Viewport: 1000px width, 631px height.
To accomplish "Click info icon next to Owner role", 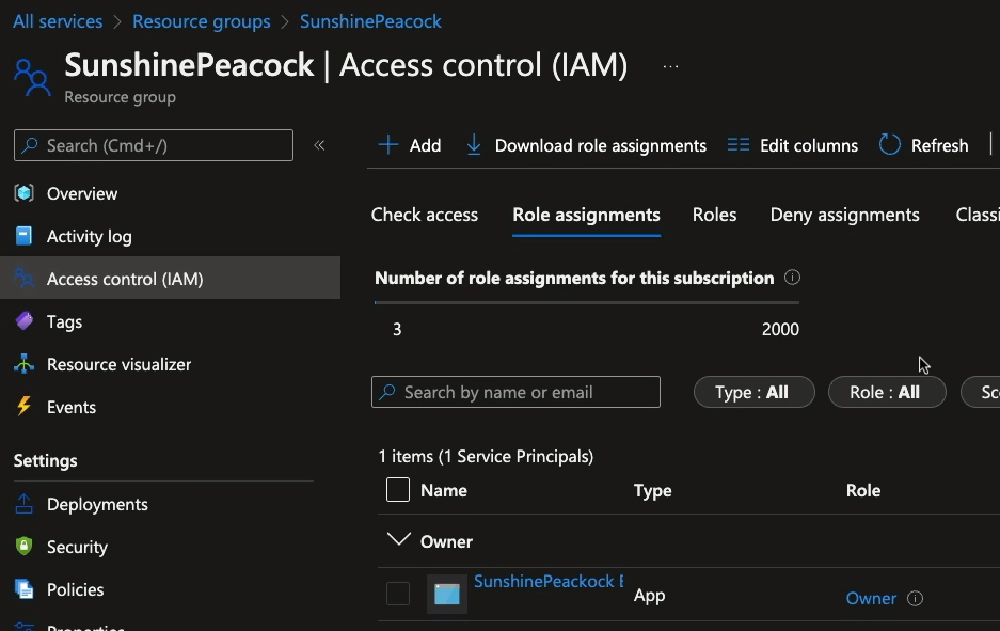I will (915, 598).
